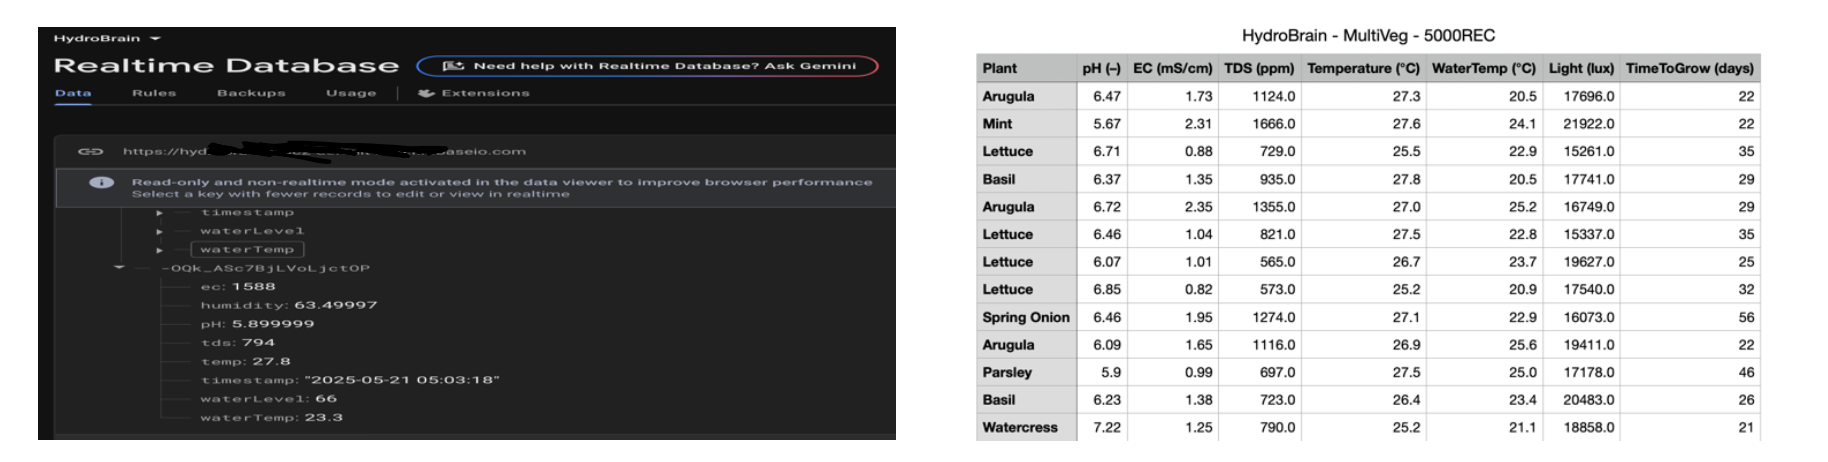Select the temp: 27.8 entry
Image resolution: width=1828 pixels, height=462 pixels.
click(x=246, y=362)
